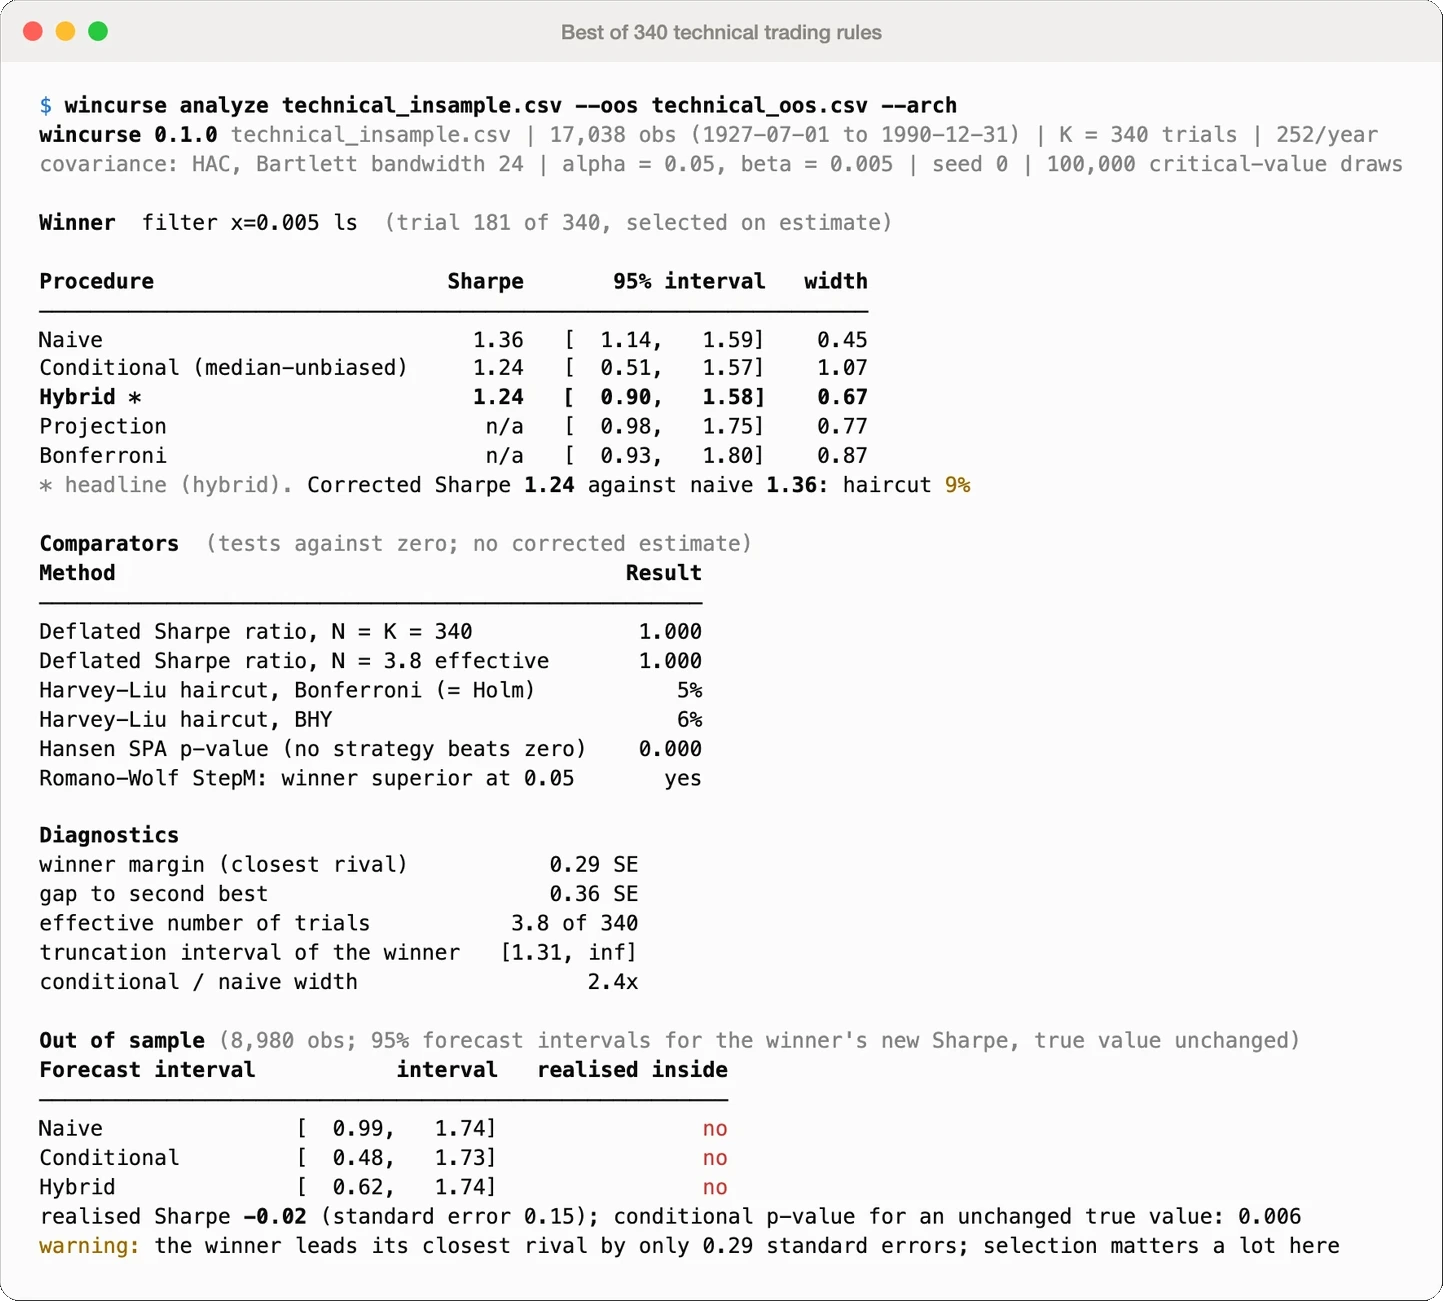Click the truncation interval value '[1.31, inf]'
Screen dimensions: 1443x1301
[x=568, y=952]
